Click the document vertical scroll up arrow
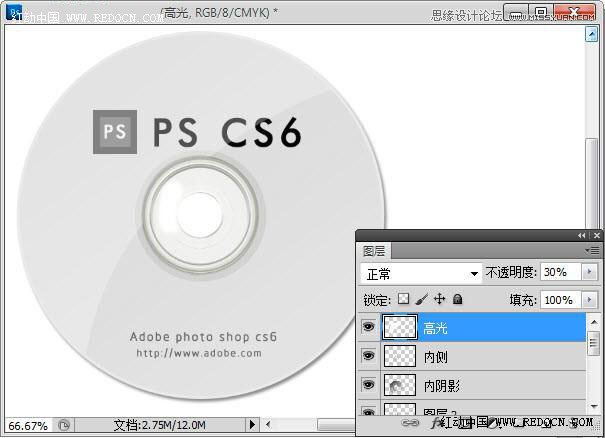Image resolution: width=605 pixels, height=438 pixels. 591,35
